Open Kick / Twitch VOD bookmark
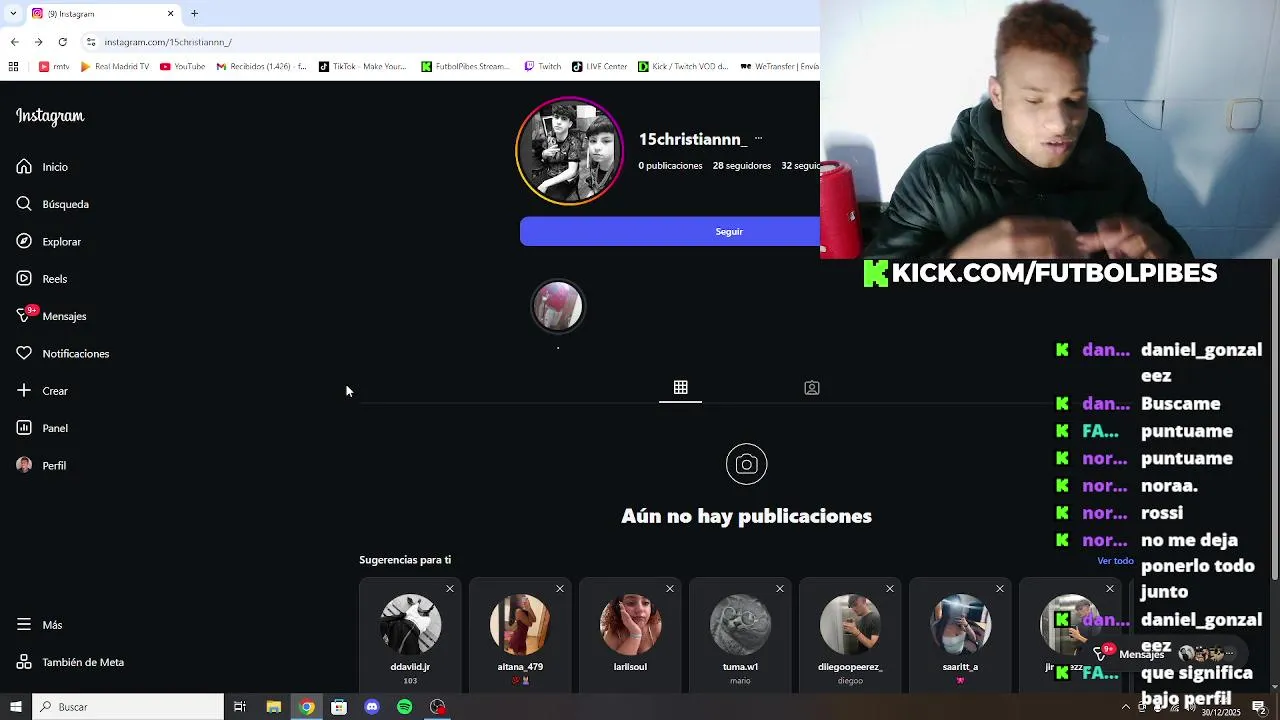This screenshot has width=1280, height=720. click(684, 67)
